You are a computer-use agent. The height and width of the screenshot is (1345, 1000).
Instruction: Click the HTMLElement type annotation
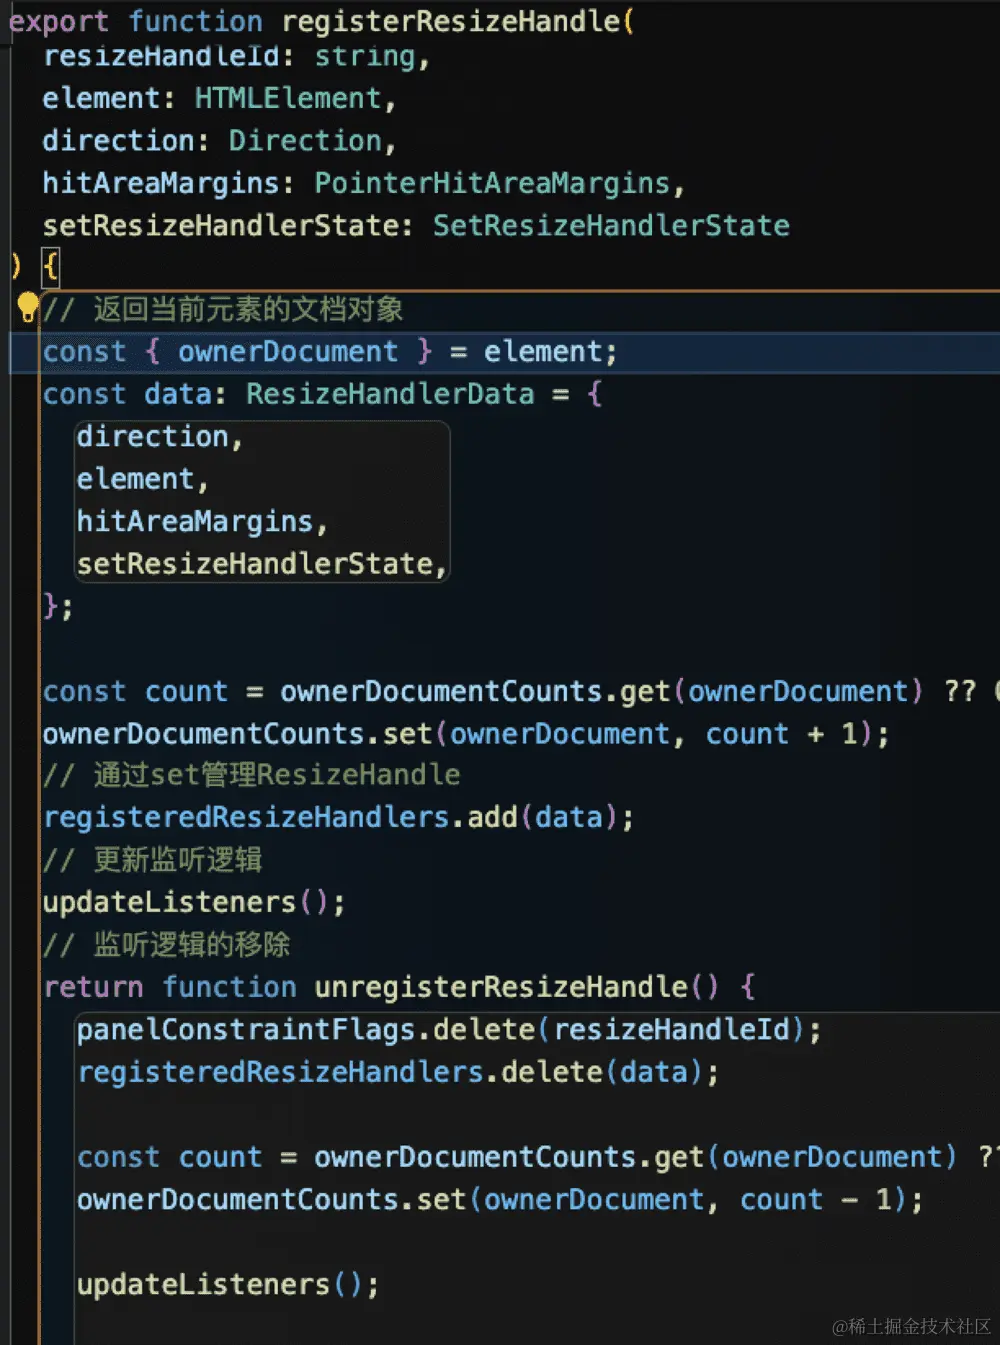point(288,98)
